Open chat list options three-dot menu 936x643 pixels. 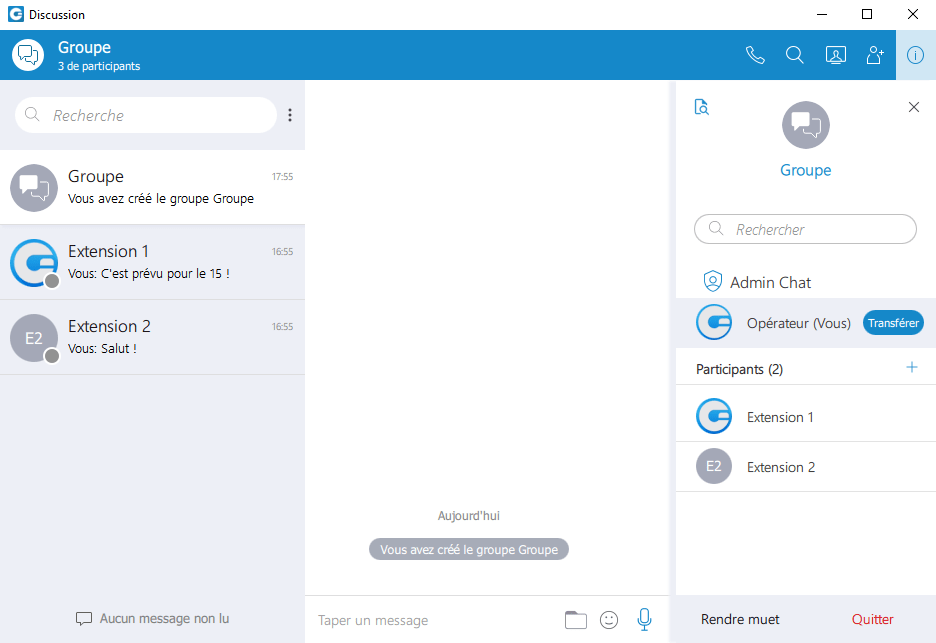pyautogui.click(x=290, y=115)
